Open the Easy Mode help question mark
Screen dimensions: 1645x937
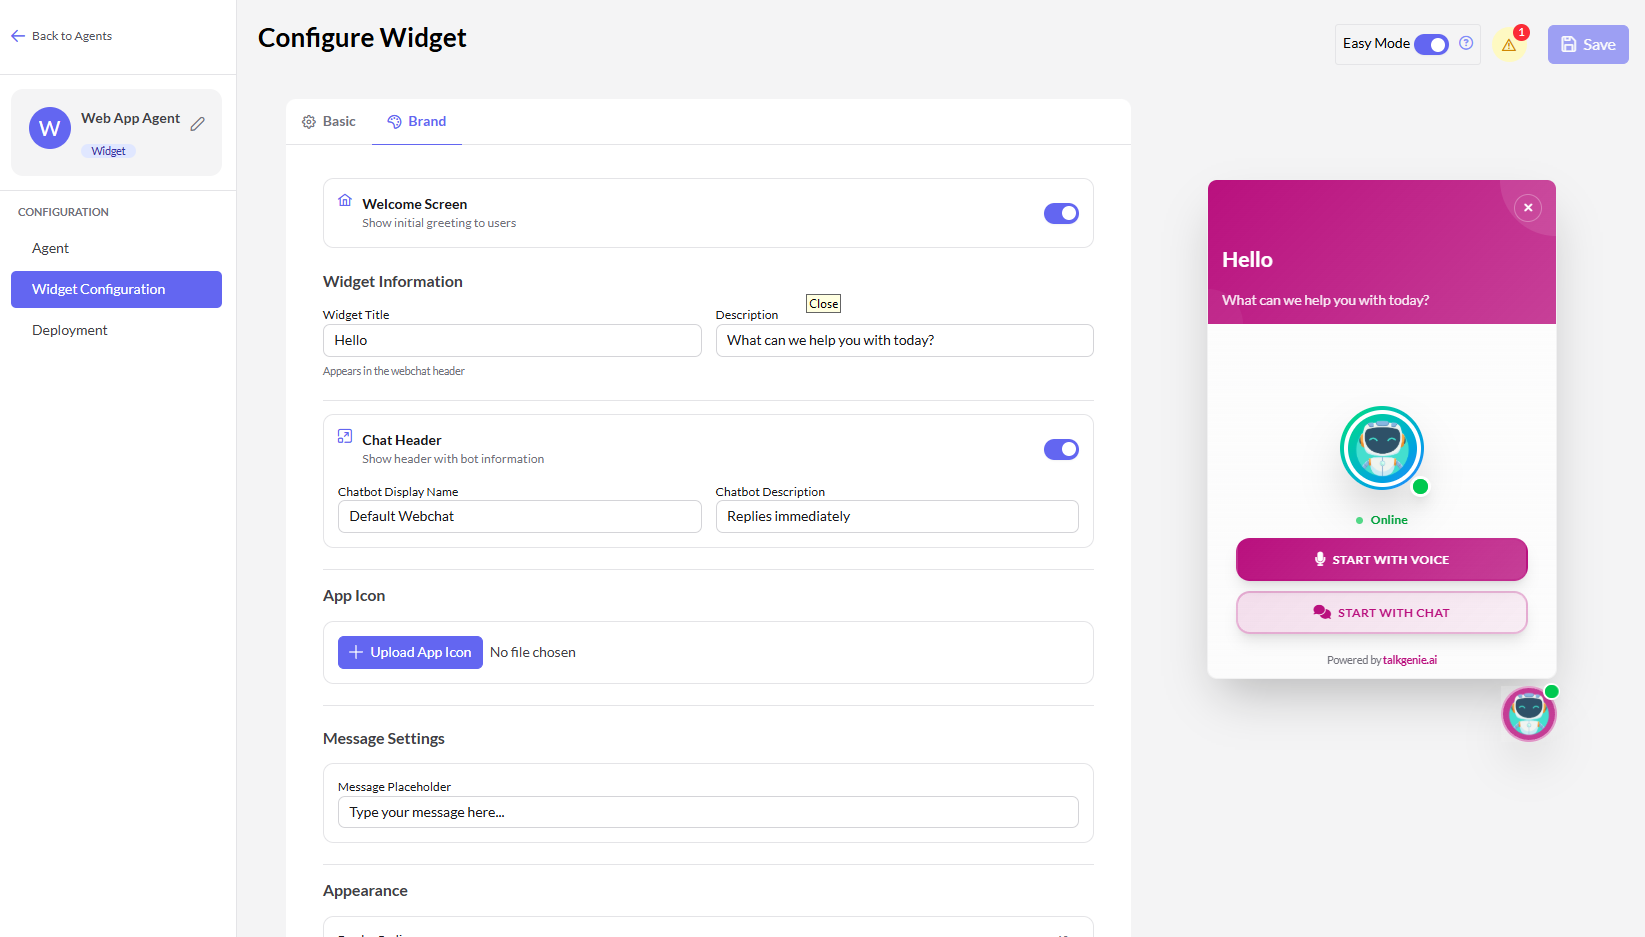point(1466,44)
